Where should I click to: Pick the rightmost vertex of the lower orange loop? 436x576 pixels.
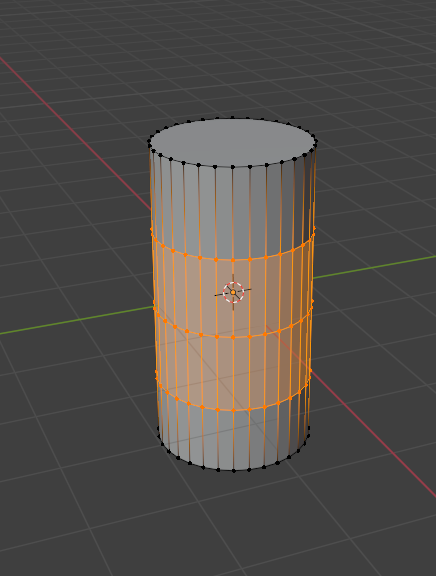tap(311, 370)
